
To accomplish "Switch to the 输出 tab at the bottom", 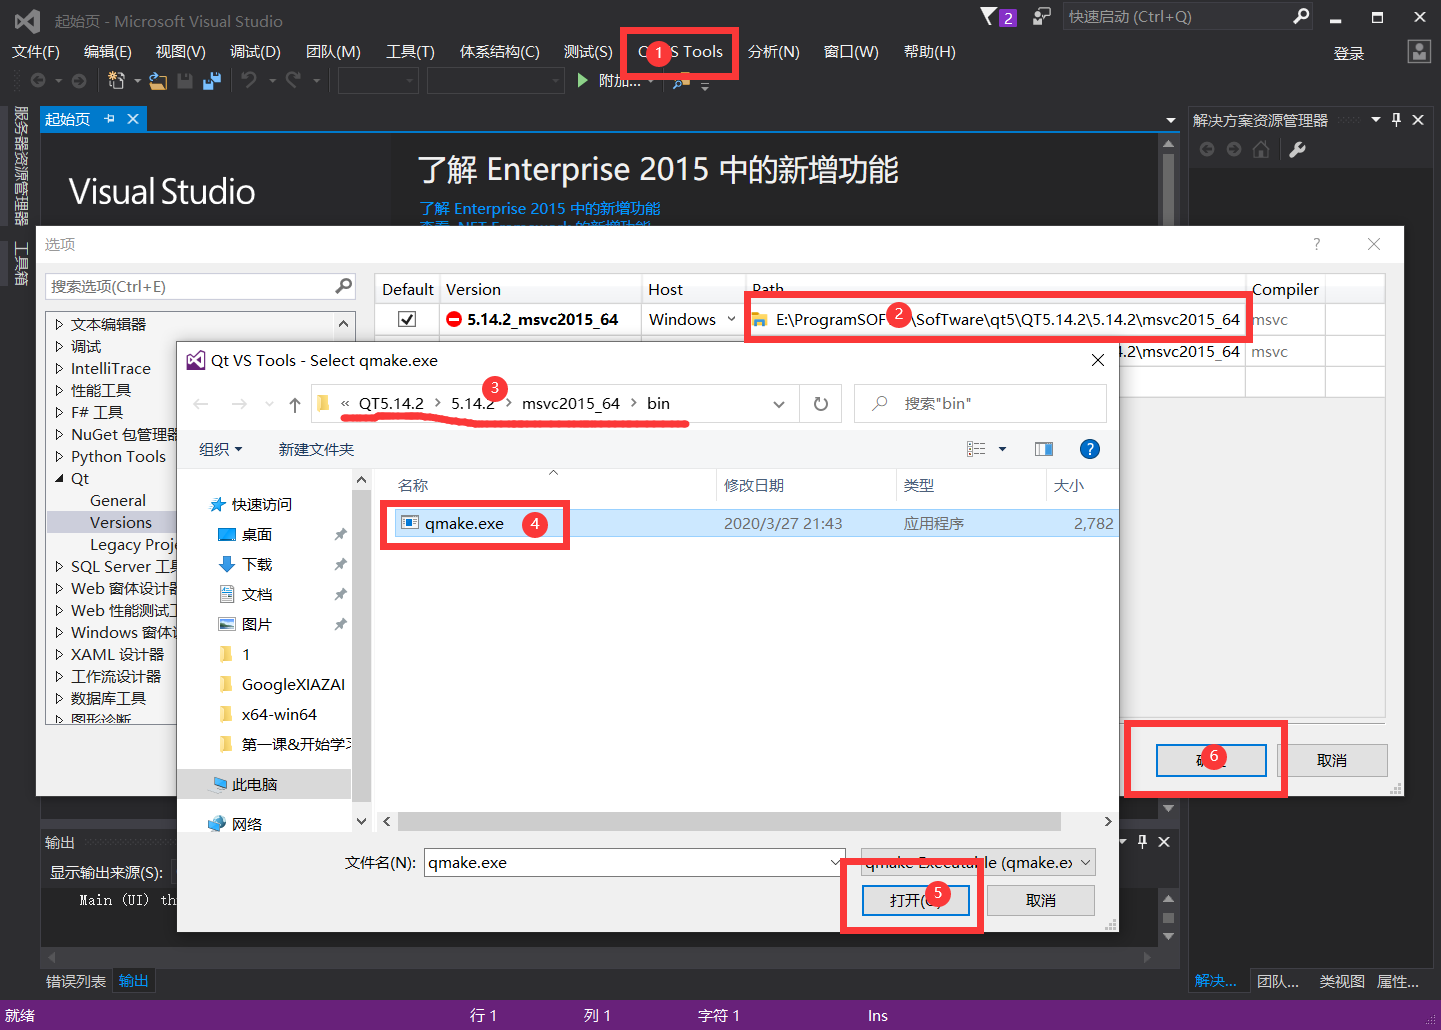I will 133,981.
